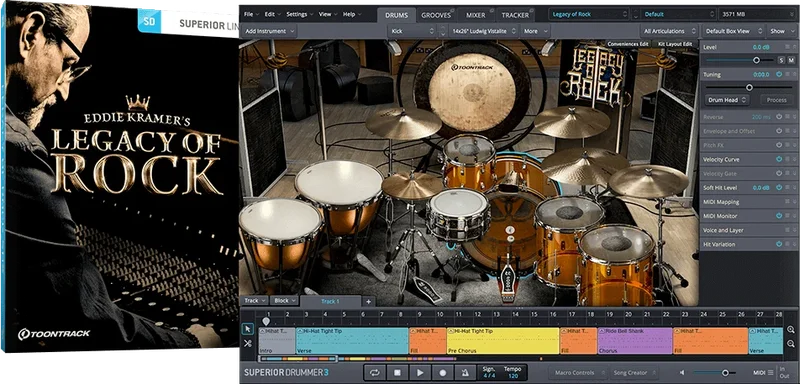Click the record button
This screenshot has height=384, width=800.
point(443,373)
